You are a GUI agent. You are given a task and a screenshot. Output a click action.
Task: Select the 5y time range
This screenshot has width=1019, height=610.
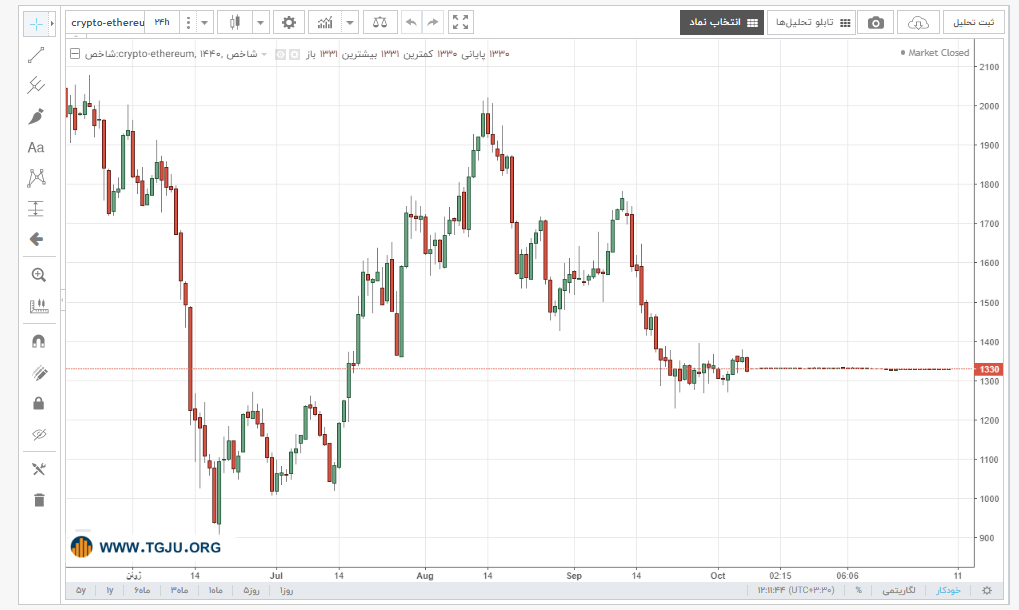point(81,591)
